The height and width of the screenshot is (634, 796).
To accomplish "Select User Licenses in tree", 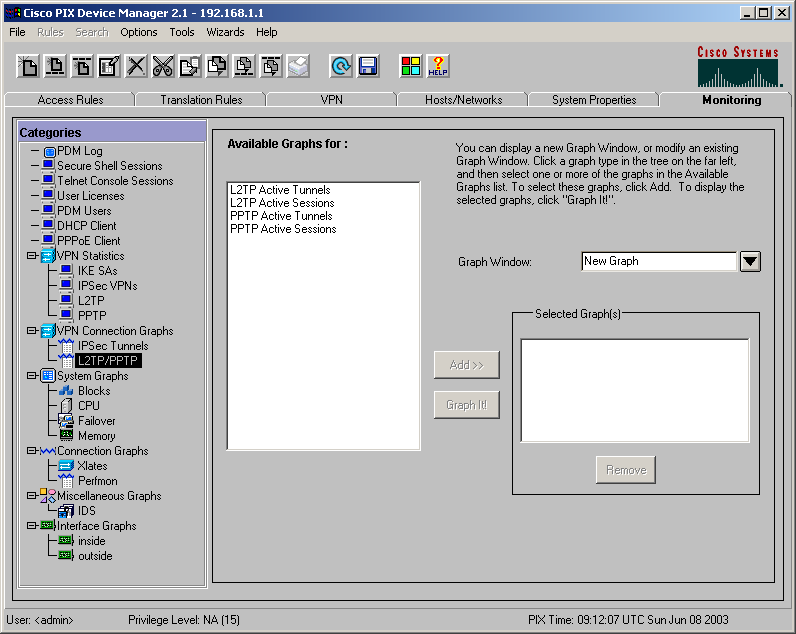I will (91, 195).
